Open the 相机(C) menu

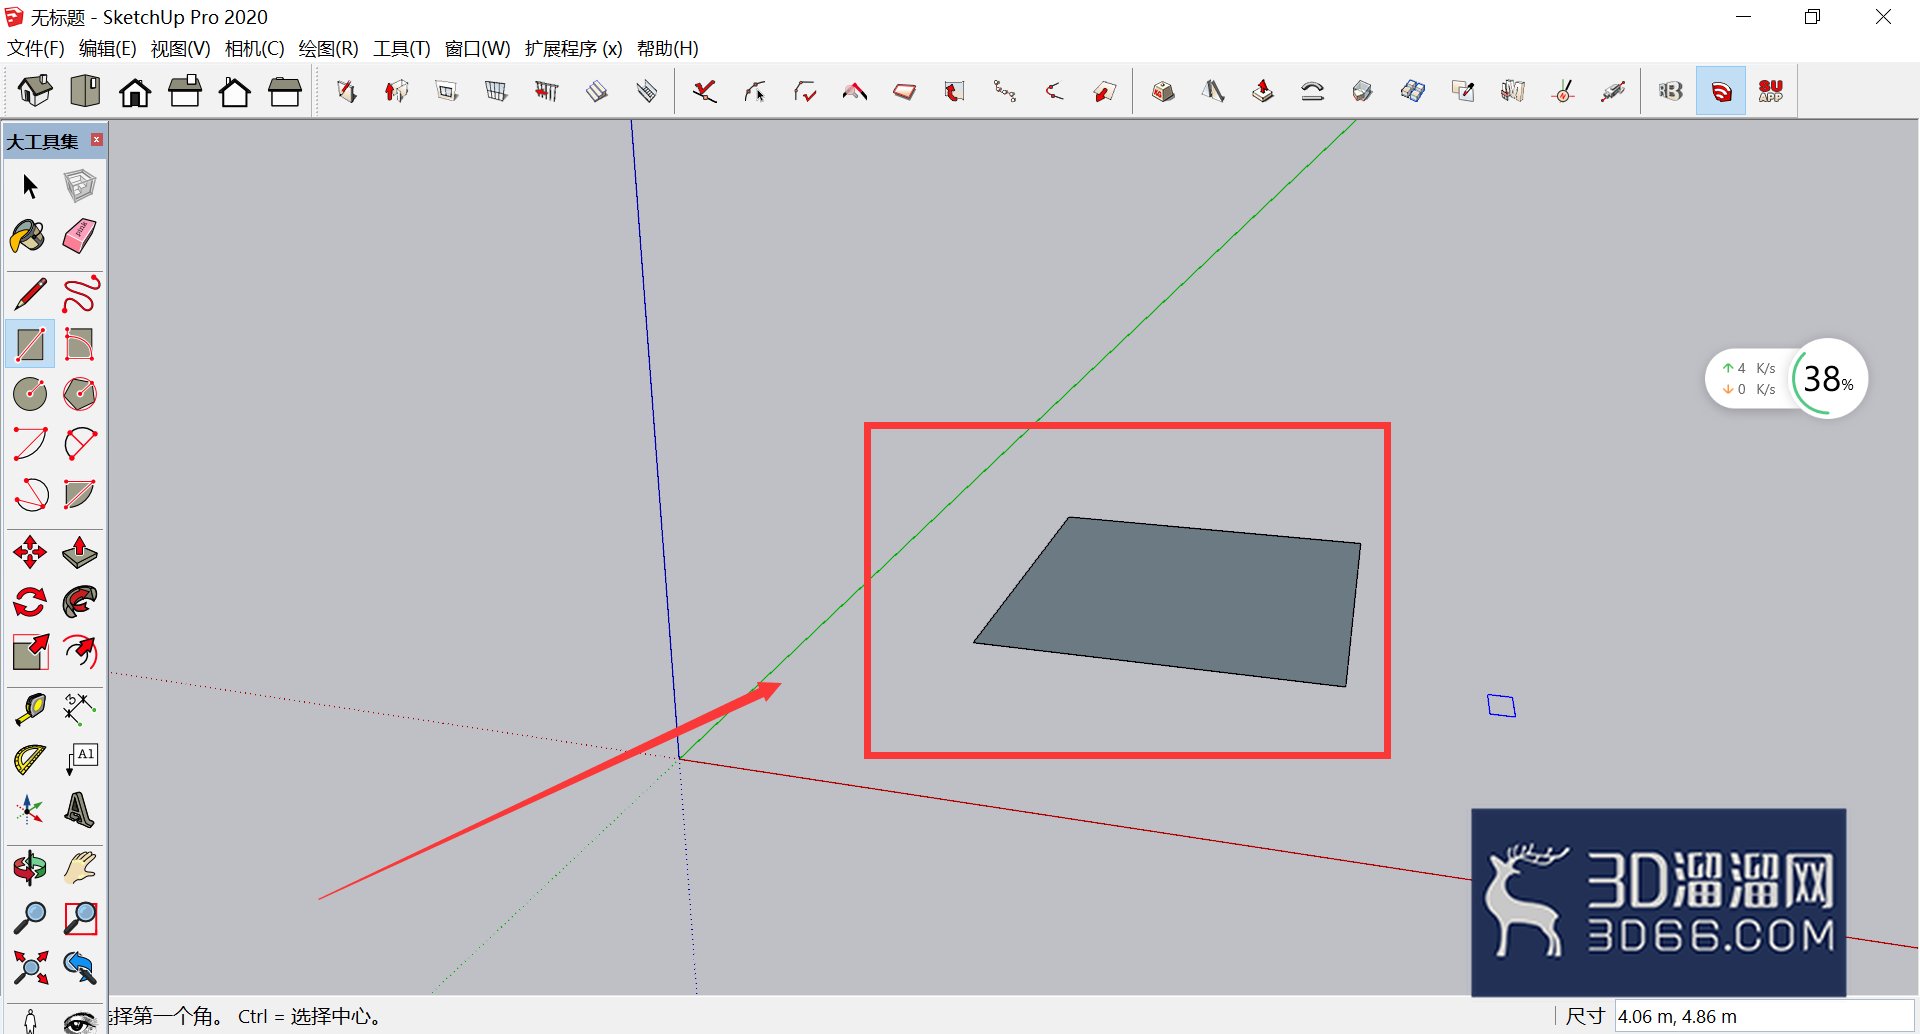[254, 48]
